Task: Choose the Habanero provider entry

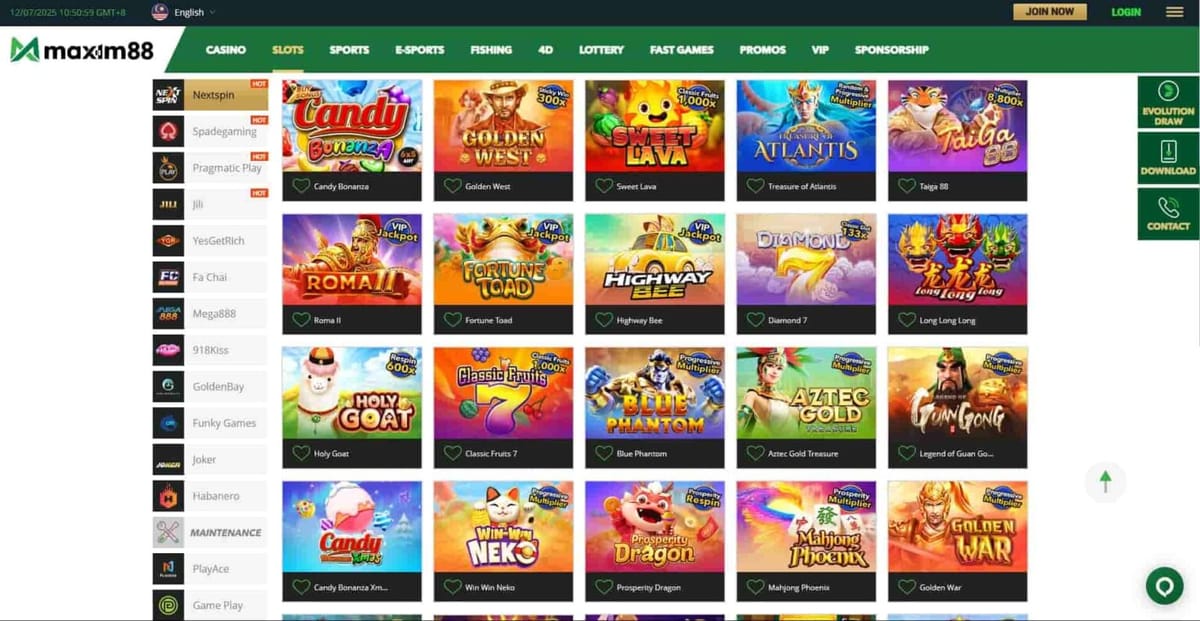Action: tap(210, 496)
